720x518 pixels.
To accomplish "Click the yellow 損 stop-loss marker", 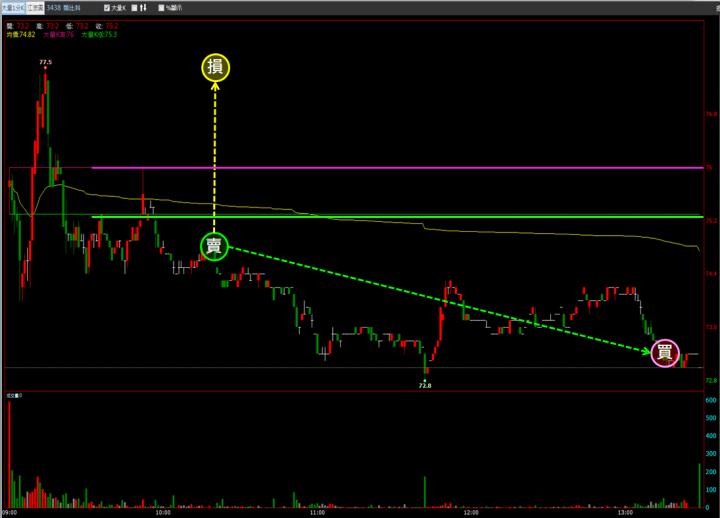I will 215,68.
